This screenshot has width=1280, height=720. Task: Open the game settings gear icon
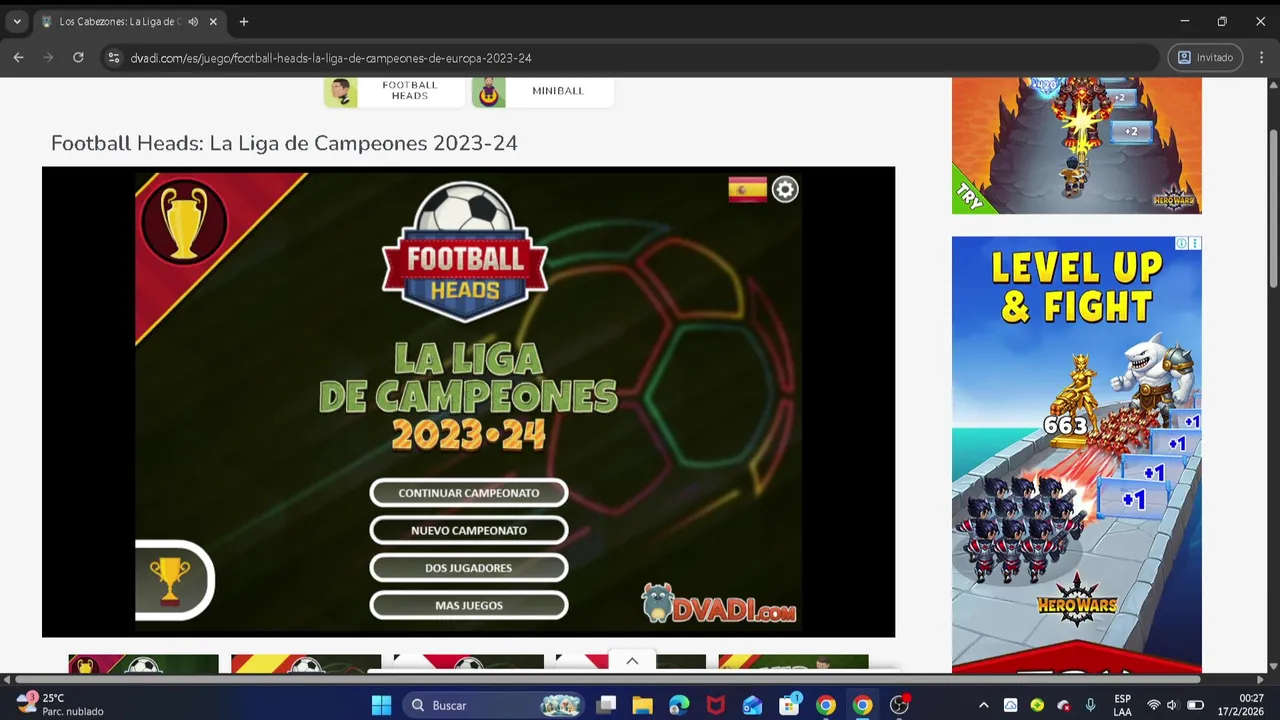coord(785,189)
